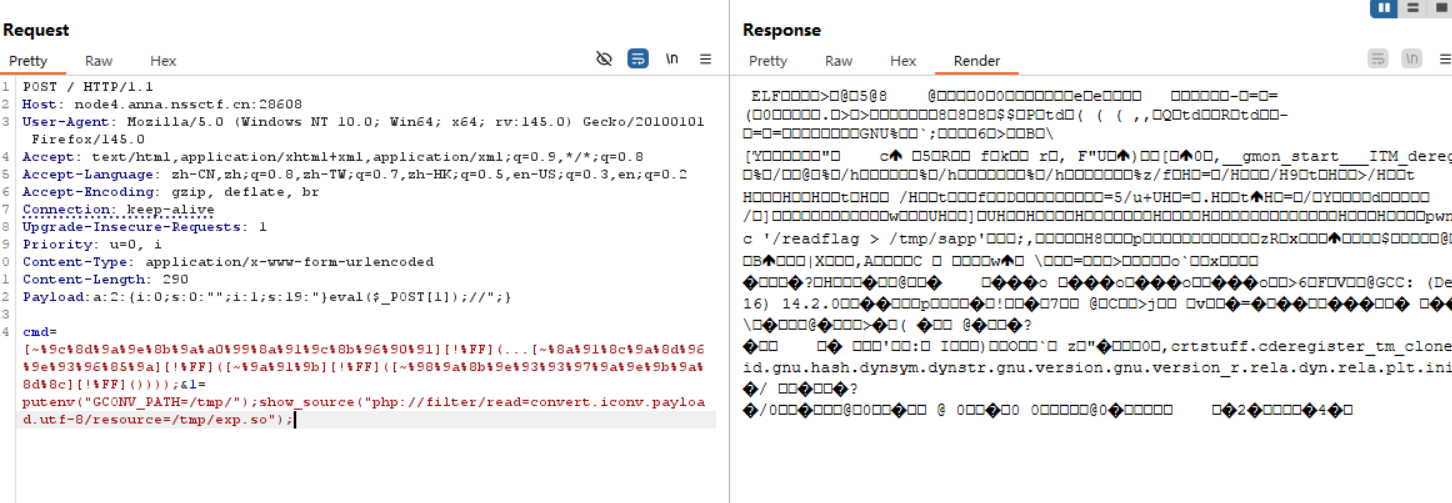Viewport: 1452px width, 503px height.
Task: Click the Payload header with eval($_POST[1])
Action: [267, 297]
